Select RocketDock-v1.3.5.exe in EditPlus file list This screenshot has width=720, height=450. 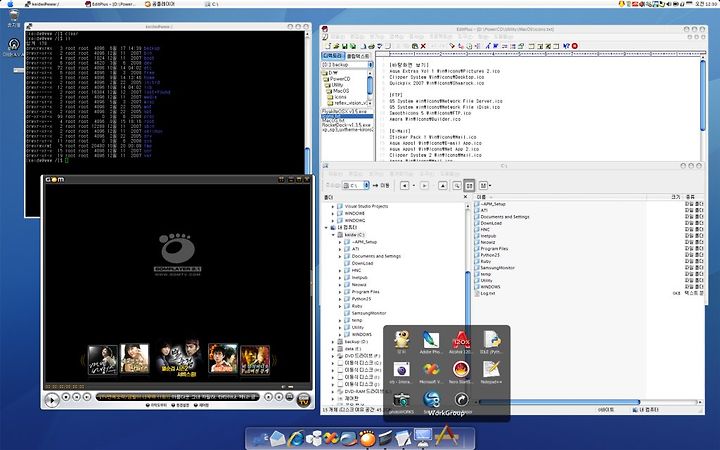[x=347, y=125]
